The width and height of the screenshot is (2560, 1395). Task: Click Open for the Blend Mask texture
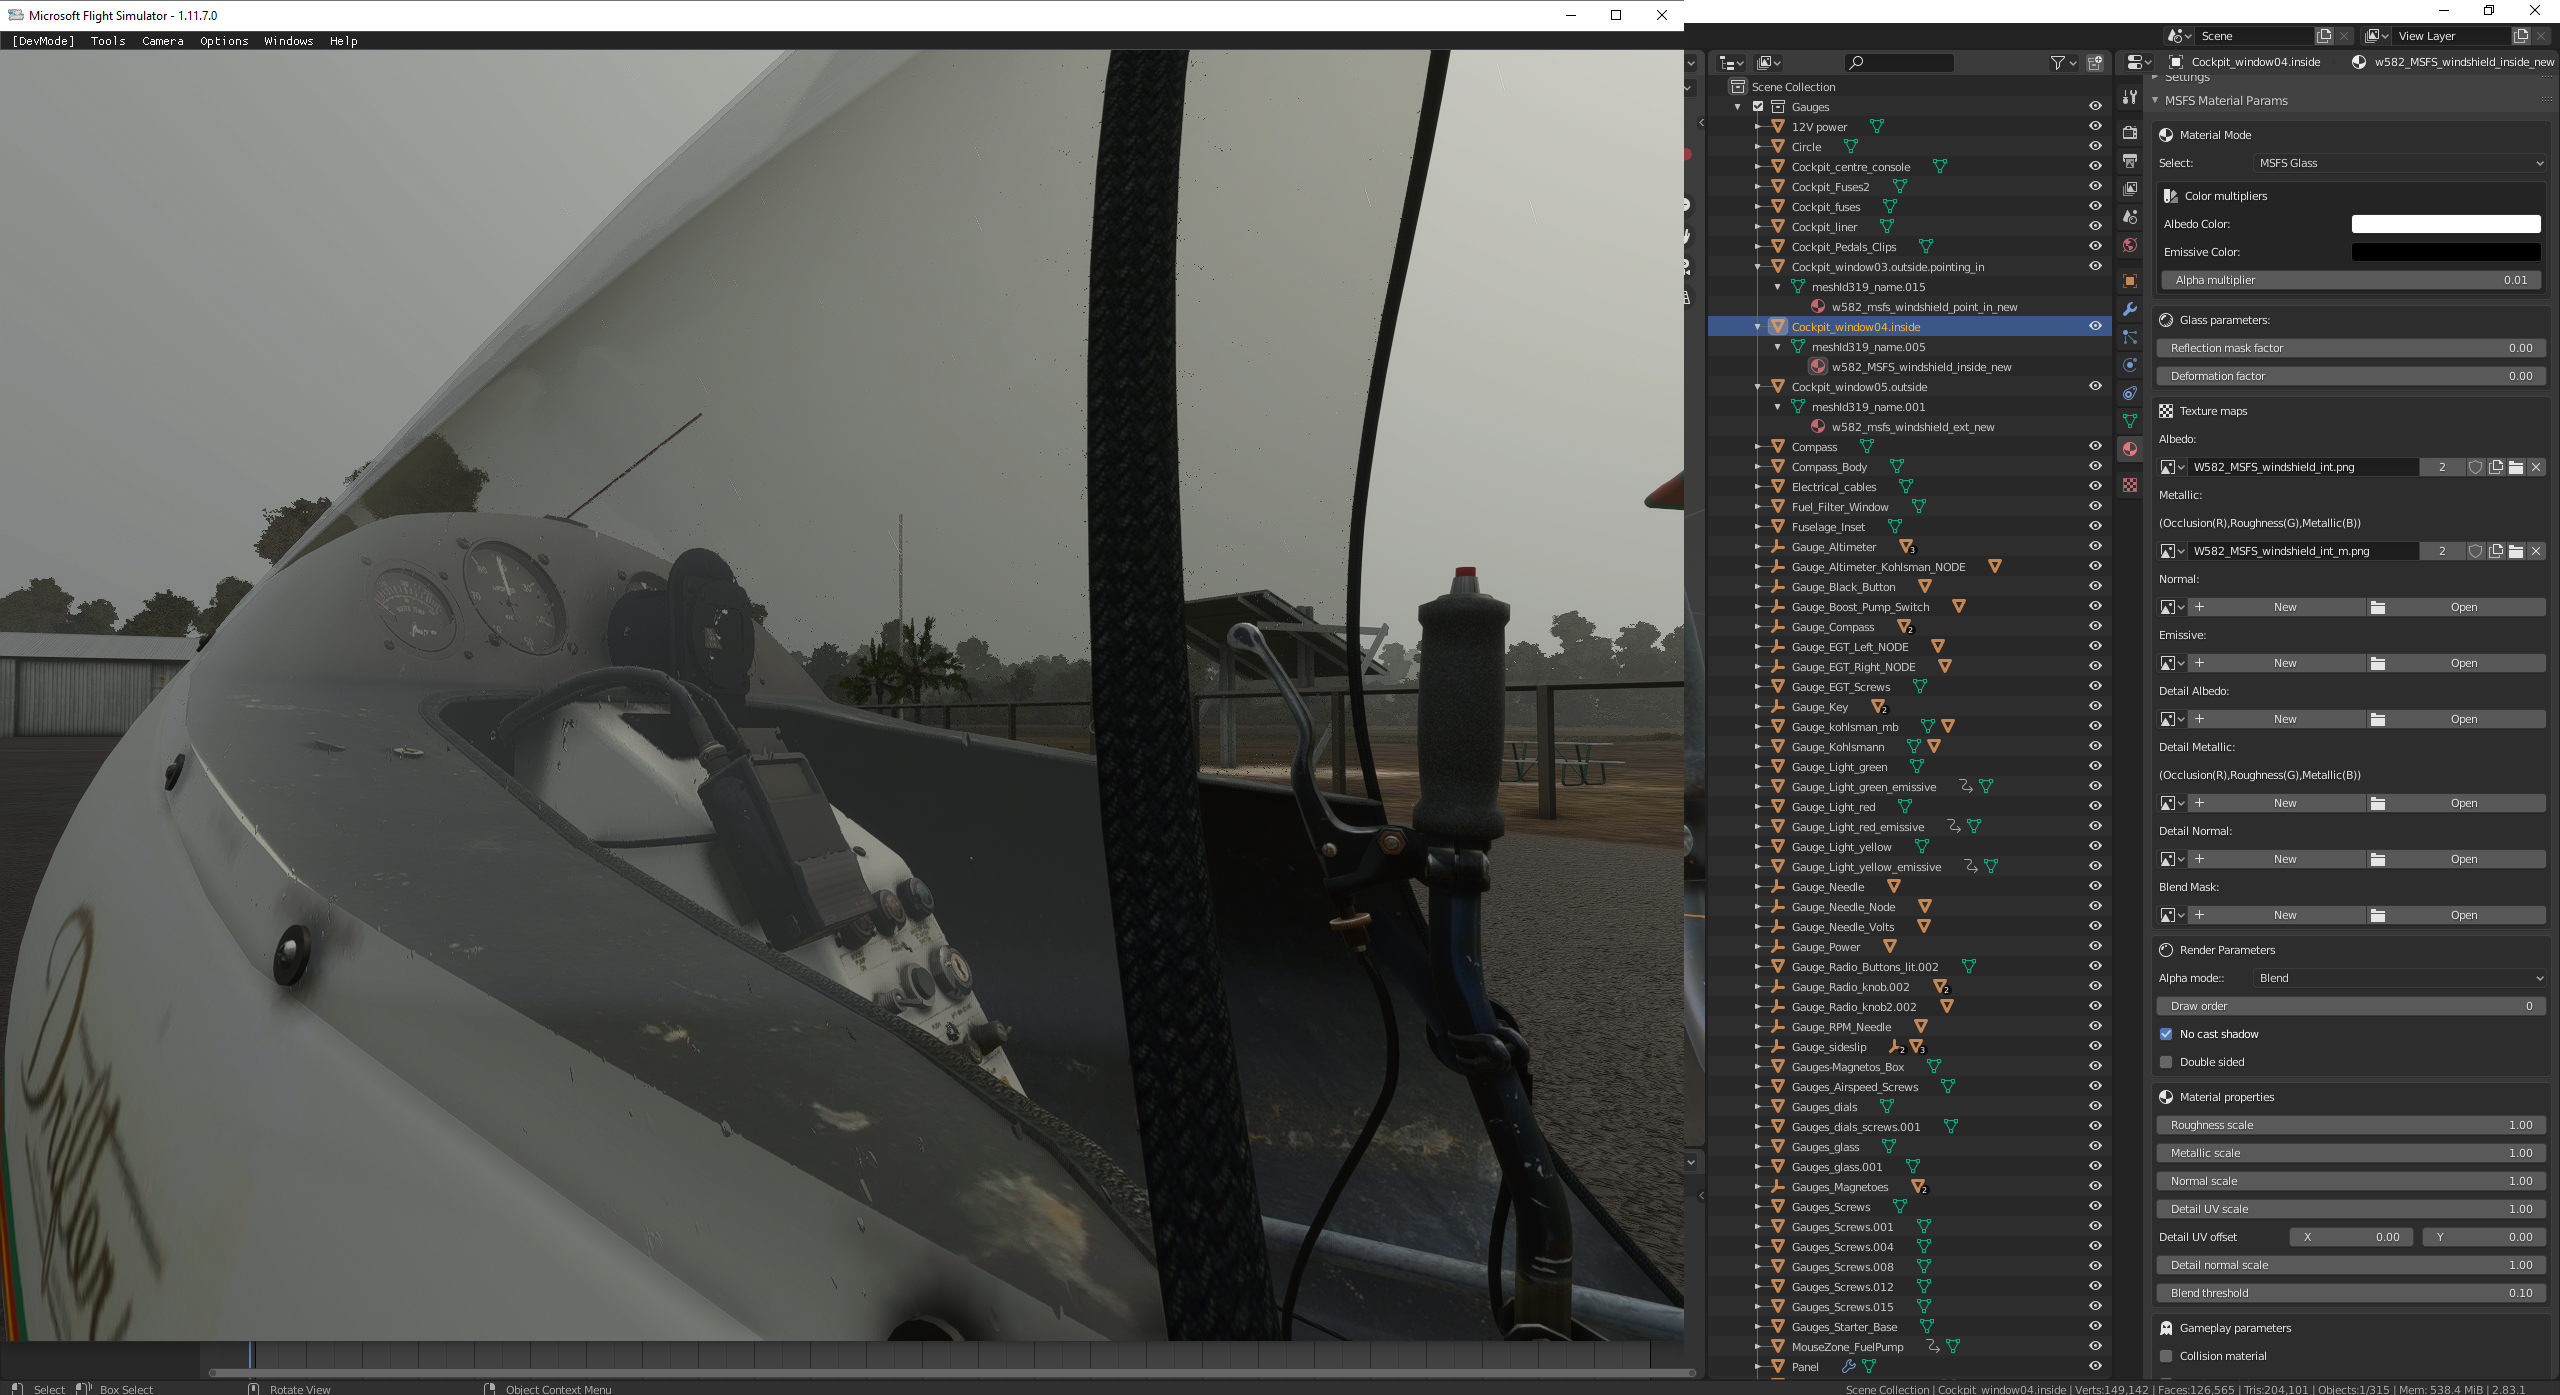[2456, 915]
